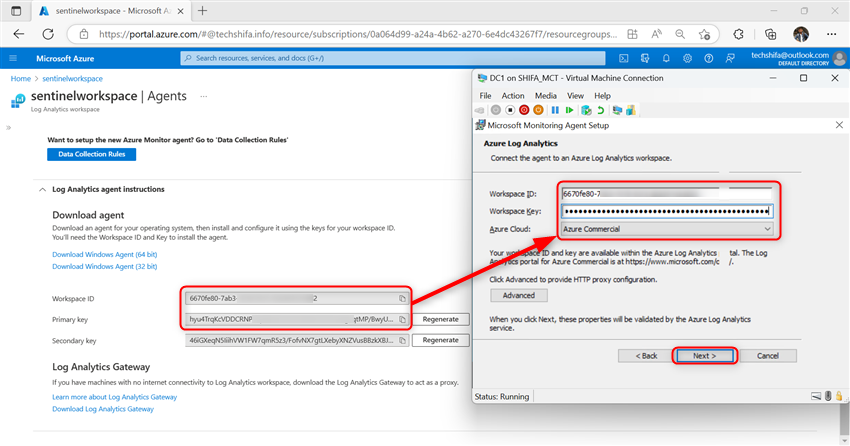Collapse Log Analytics agent instructions section

(42, 190)
